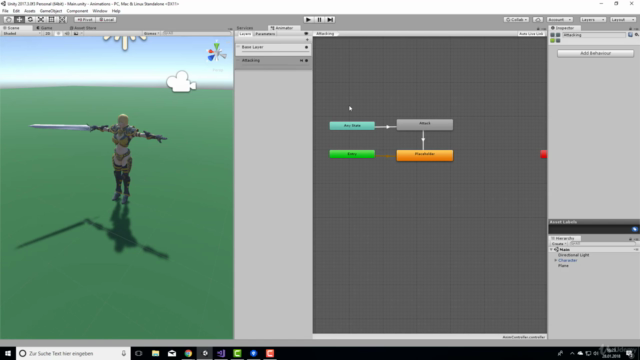
Task: Expand the Character object in Hierarchy
Action: [x=556, y=260]
